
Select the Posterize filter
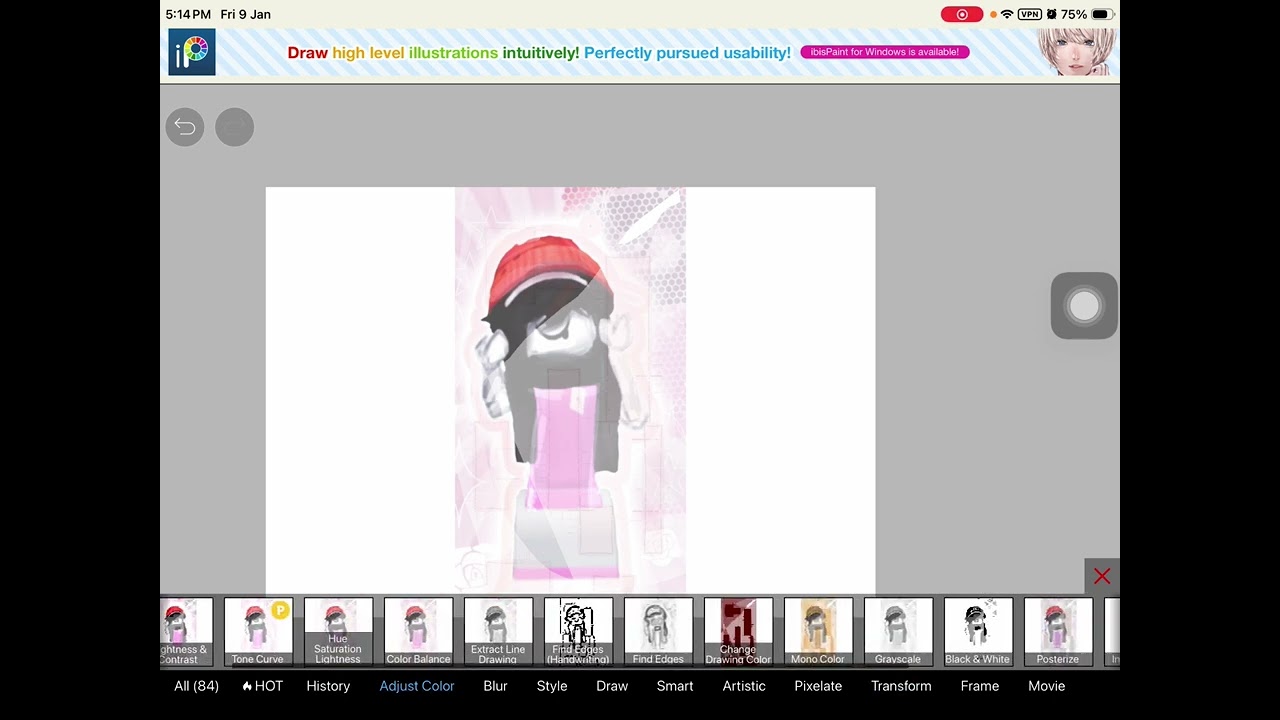pyautogui.click(x=1058, y=632)
